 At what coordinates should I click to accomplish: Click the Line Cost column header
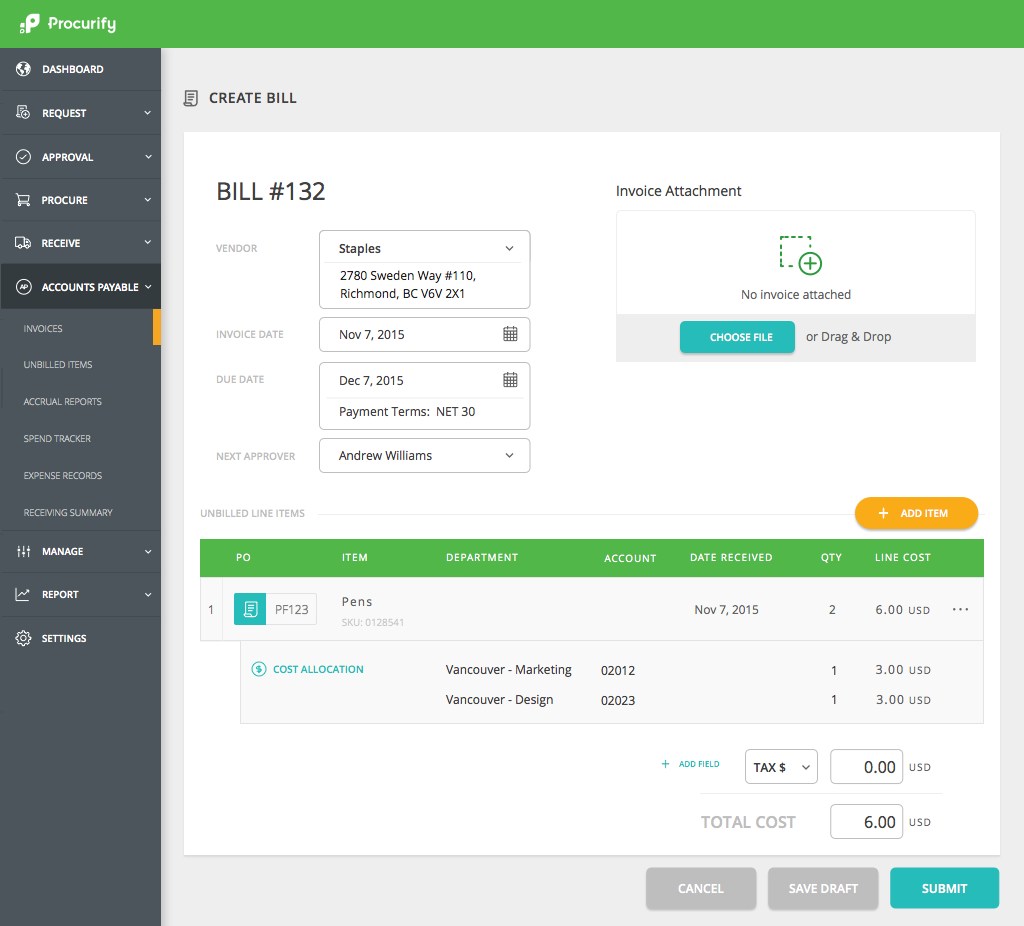pyautogui.click(x=903, y=557)
